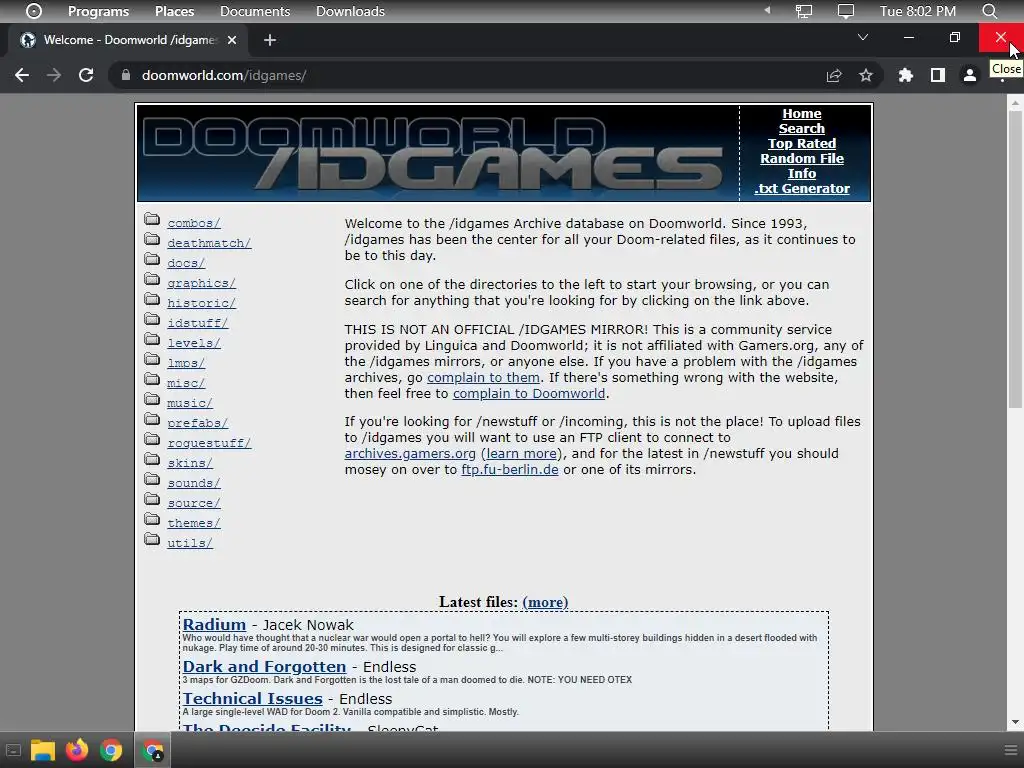Follow the 'complain to Doomworld' link
1024x768 pixels.
coord(529,394)
